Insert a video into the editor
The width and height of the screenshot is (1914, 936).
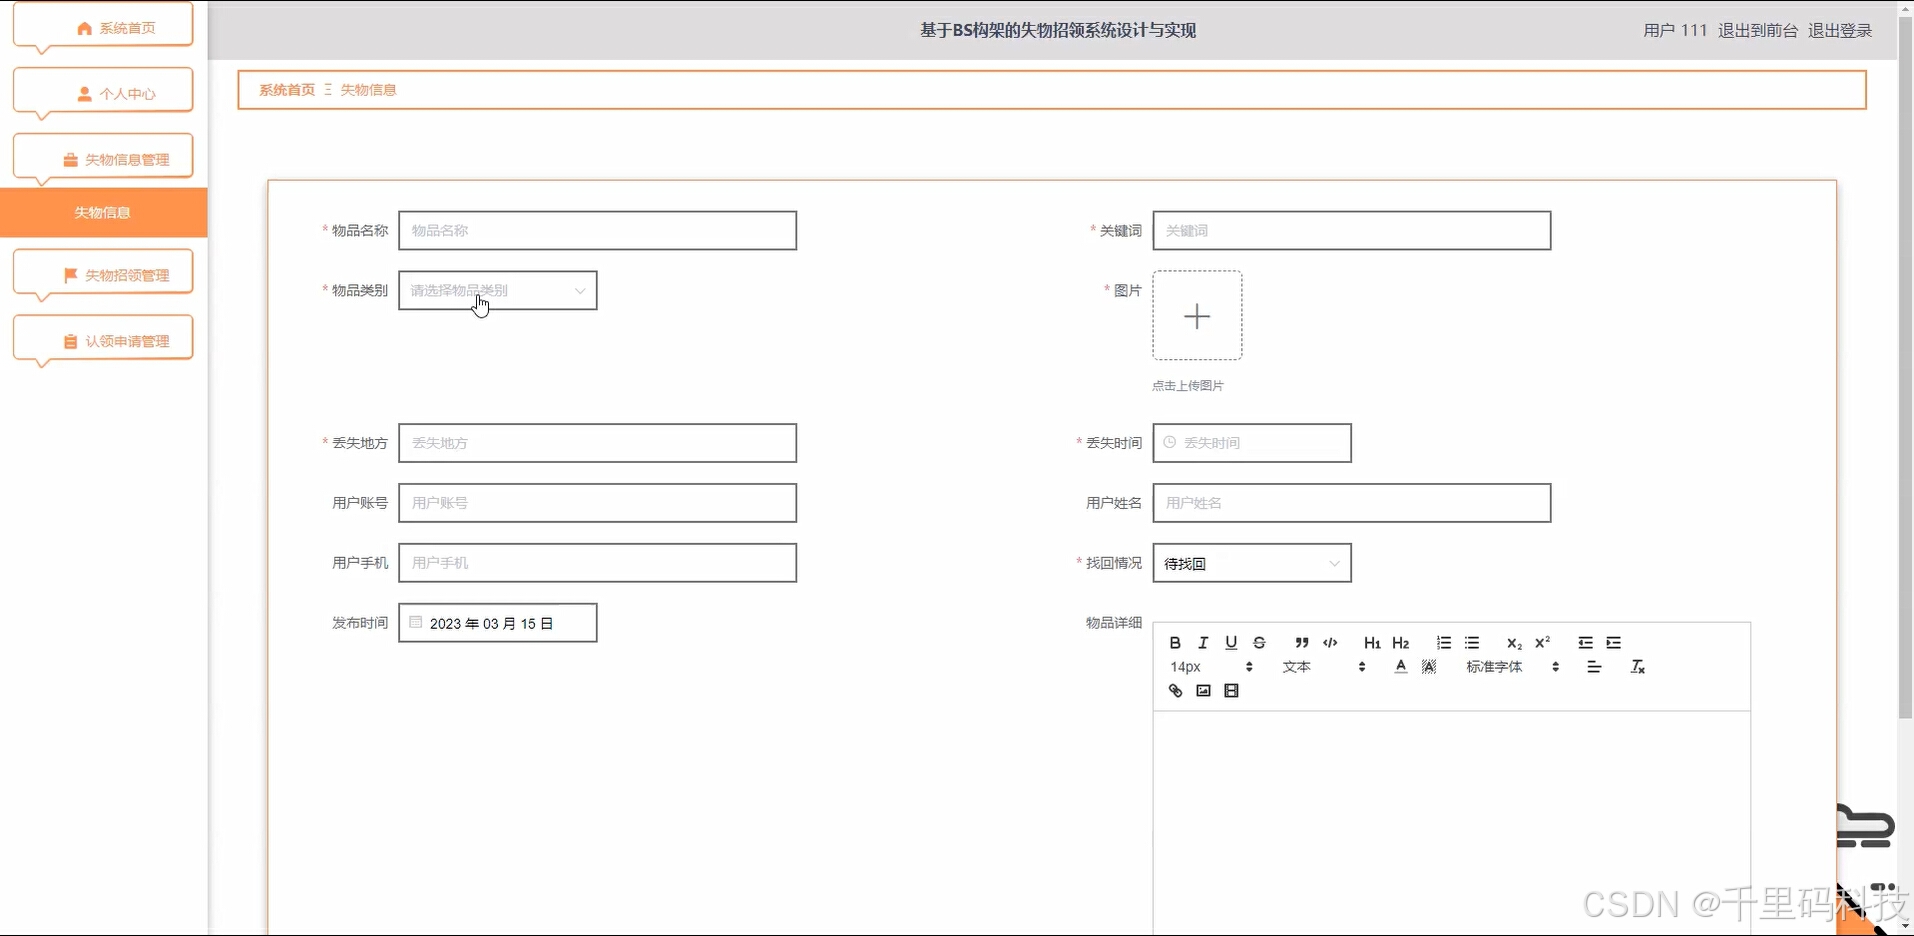[x=1231, y=691]
